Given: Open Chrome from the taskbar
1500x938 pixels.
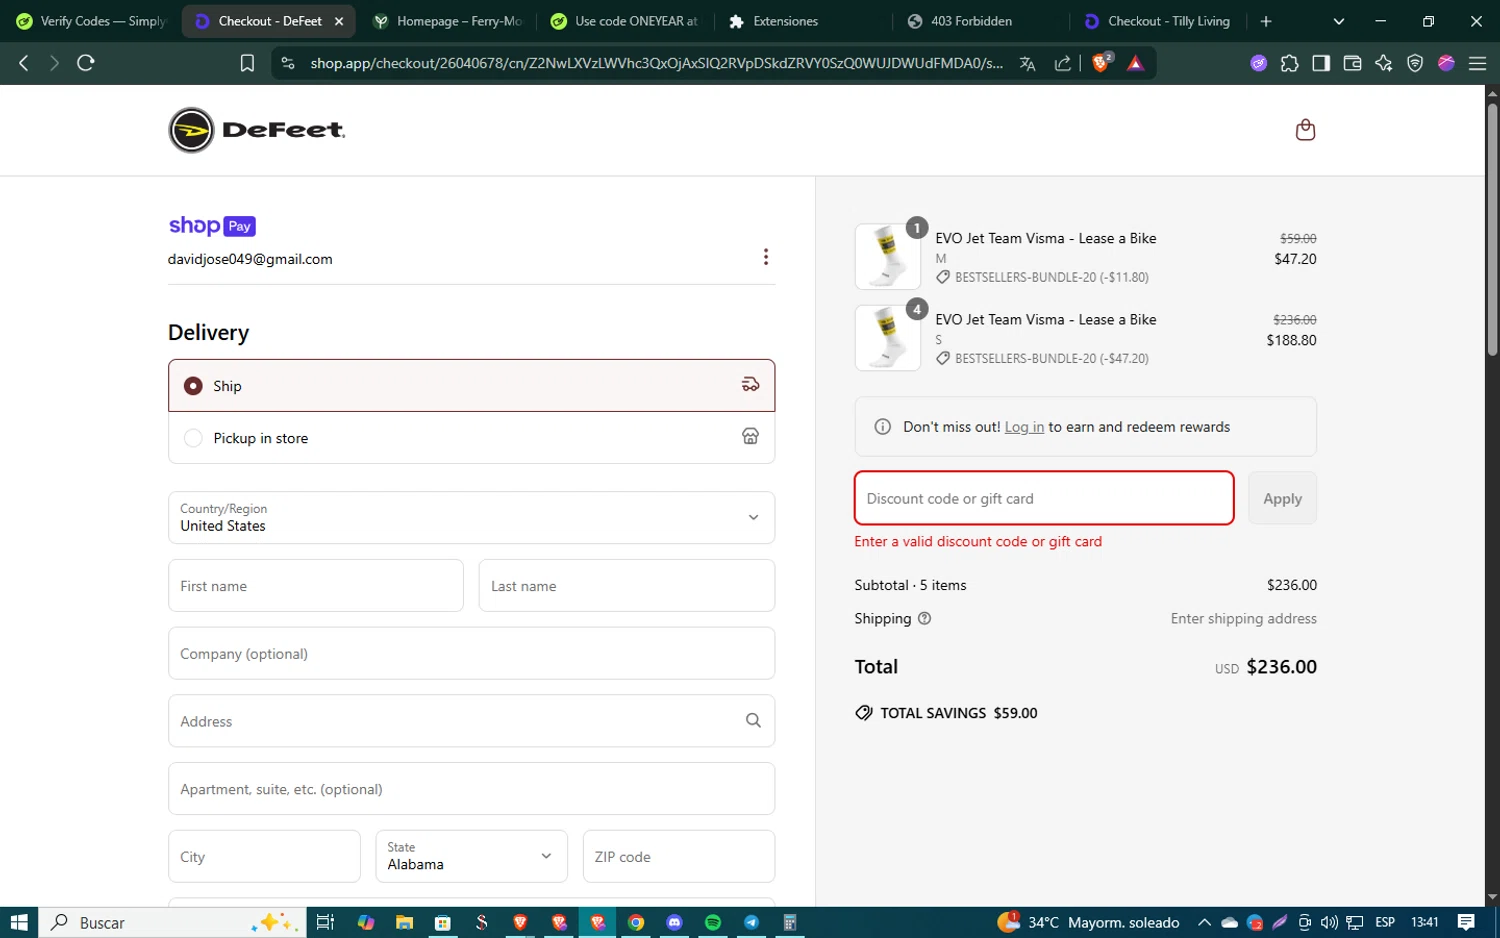Looking at the screenshot, I should pyautogui.click(x=636, y=922).
